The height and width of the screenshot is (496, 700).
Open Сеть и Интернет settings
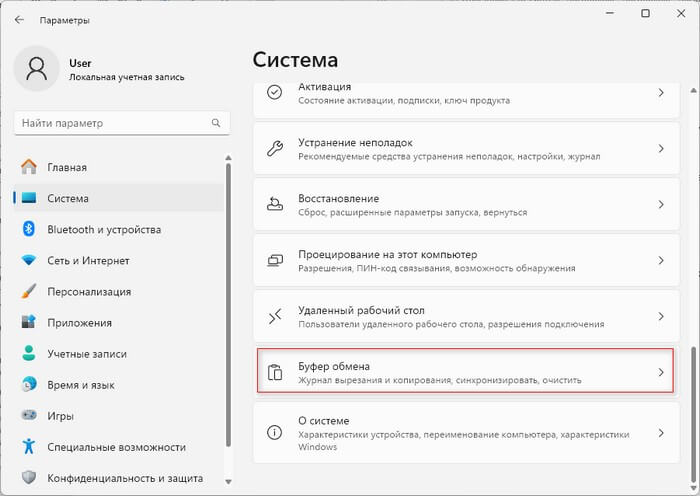[119, 260]
